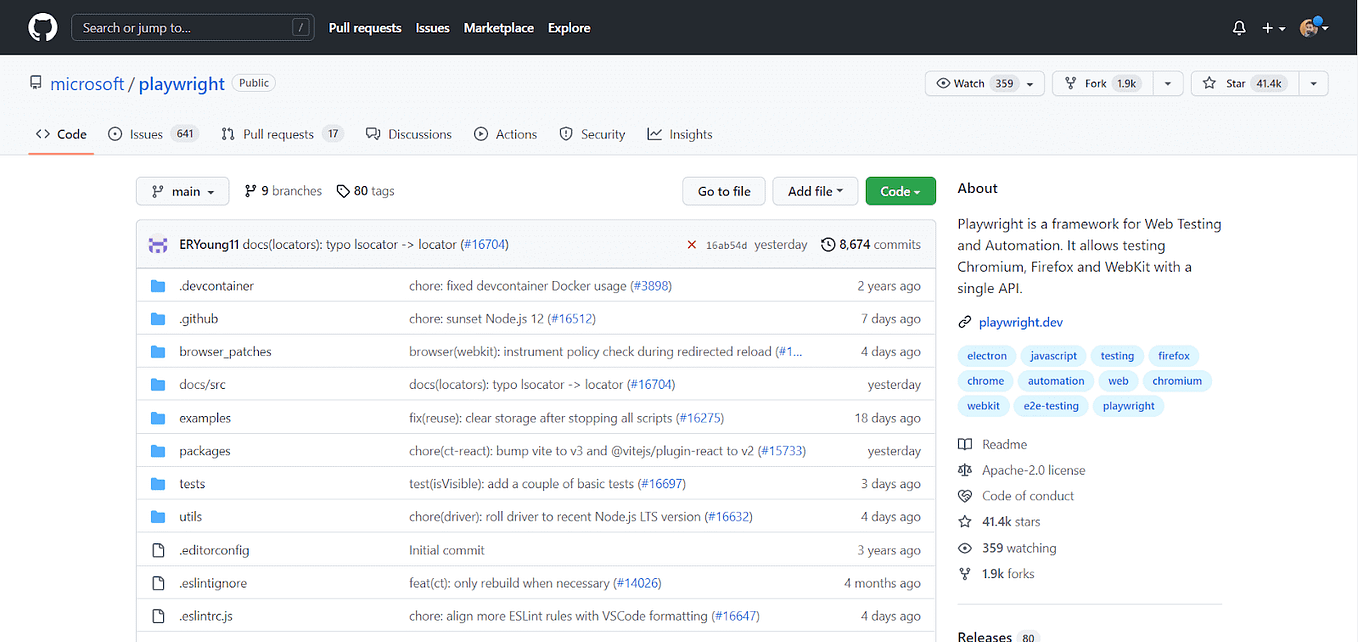Open the GitHub home logo
1358x642 pixels.
[41, 27]
